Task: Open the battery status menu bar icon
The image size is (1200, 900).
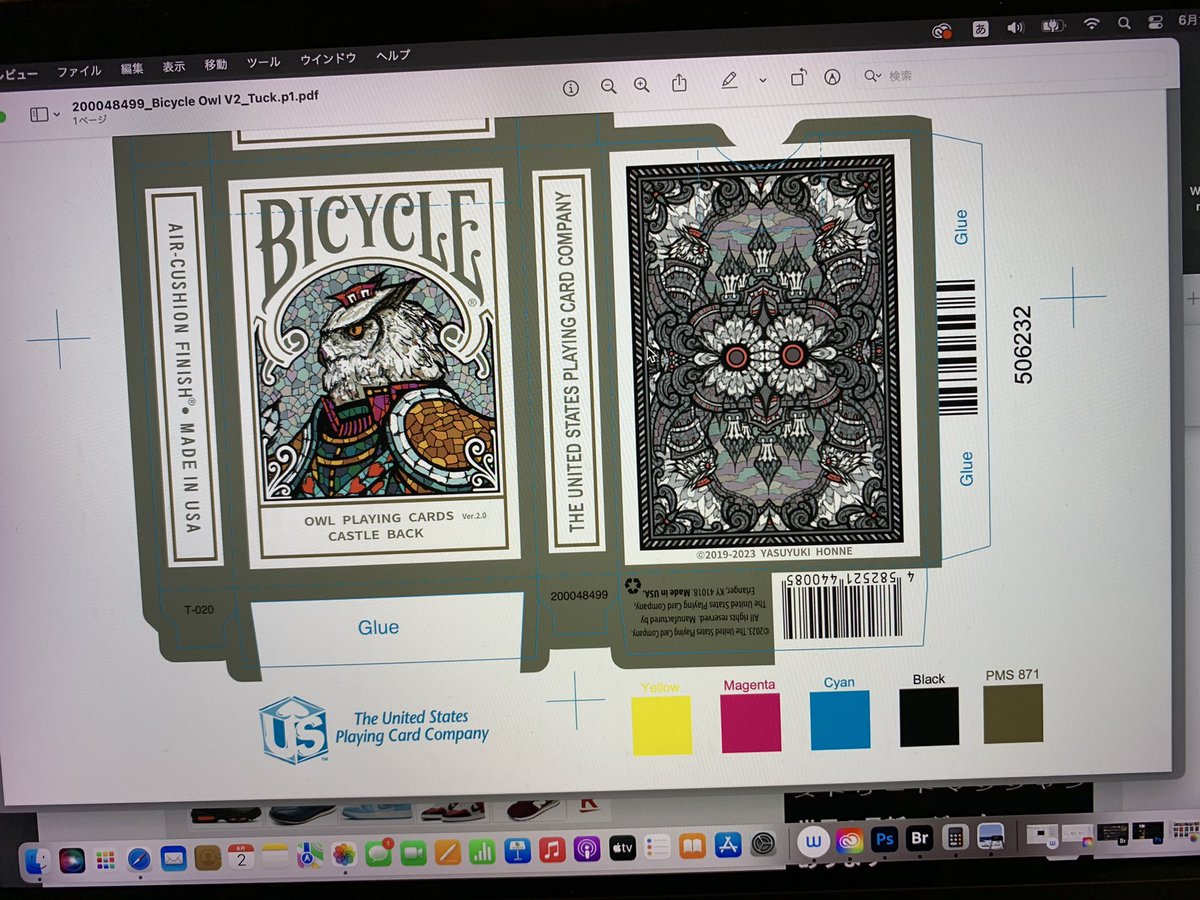Action: [1053, 25]
